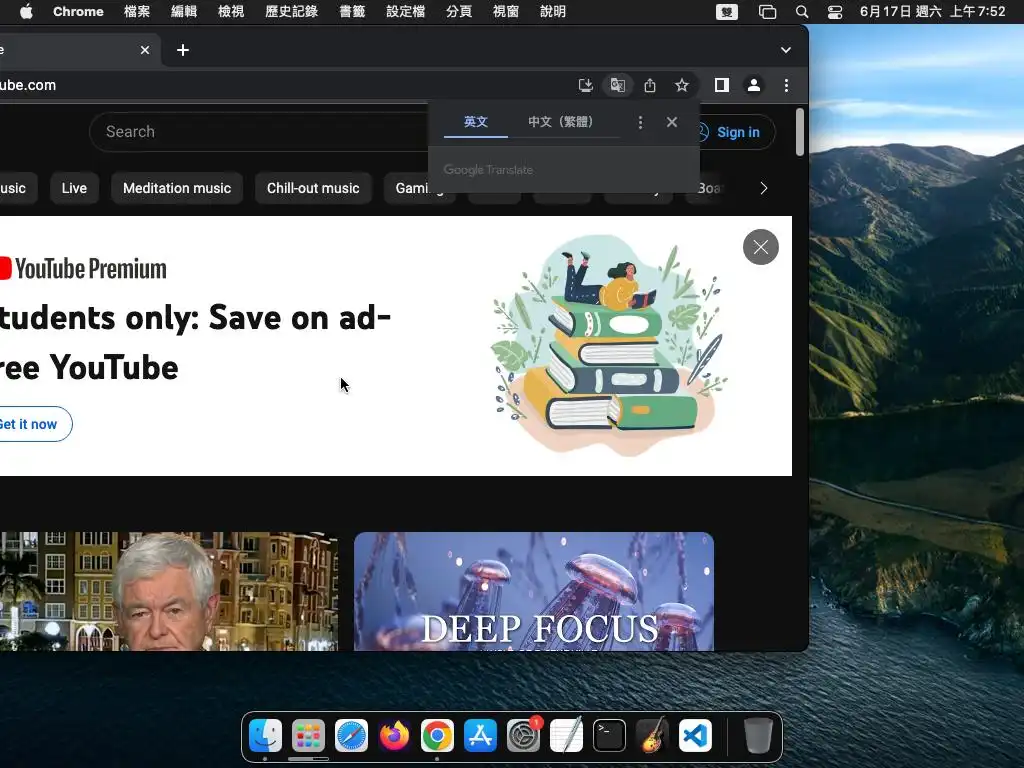The image size is (1024, 768).
Task: Open the 說明 menu
Action: pos(553,12)
